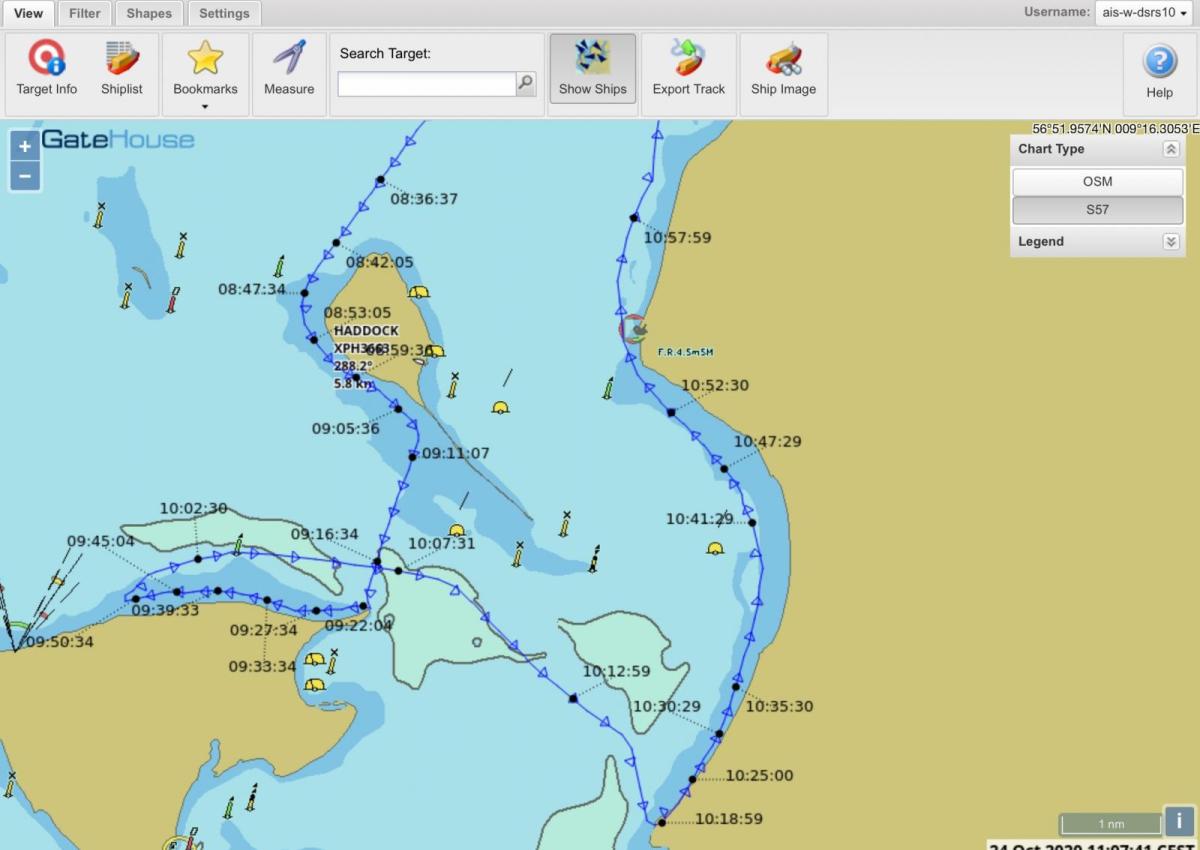Select the track point at 10:35:30
The height and width of the screenshot is (850, 1200).
click(x=736, y=686)
